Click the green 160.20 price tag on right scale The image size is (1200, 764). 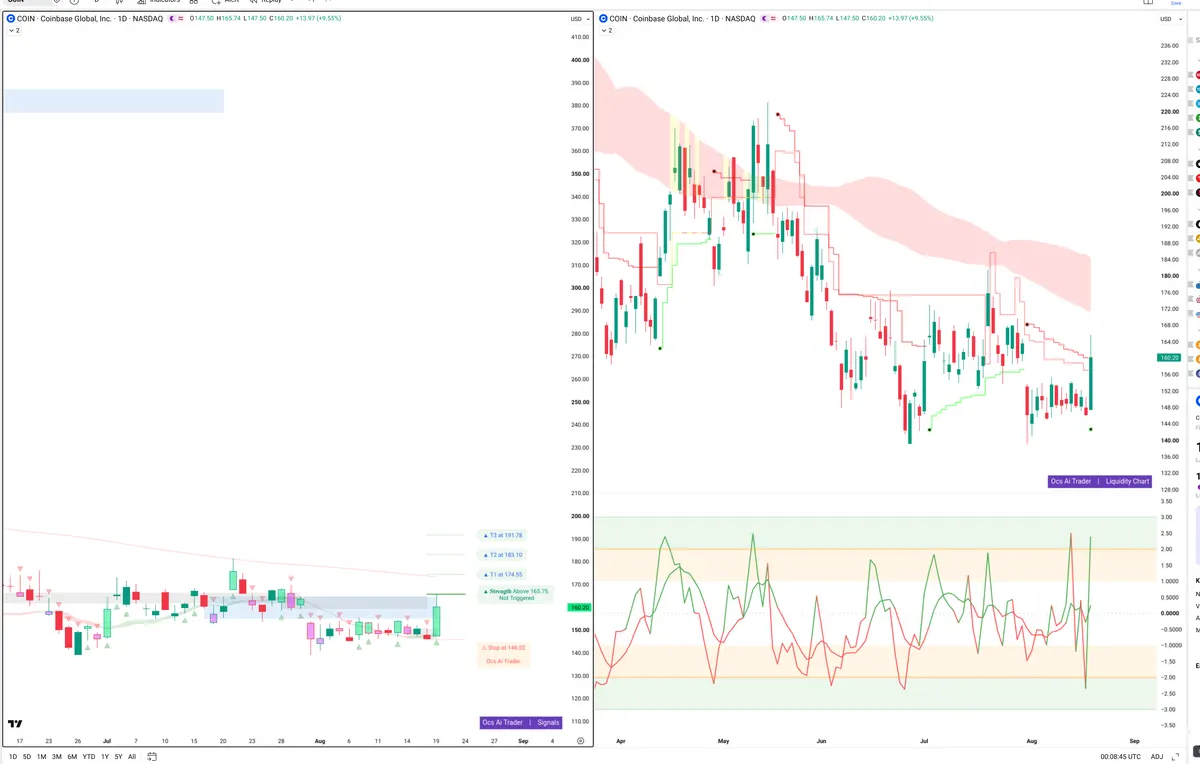(x=1169, y=357)
